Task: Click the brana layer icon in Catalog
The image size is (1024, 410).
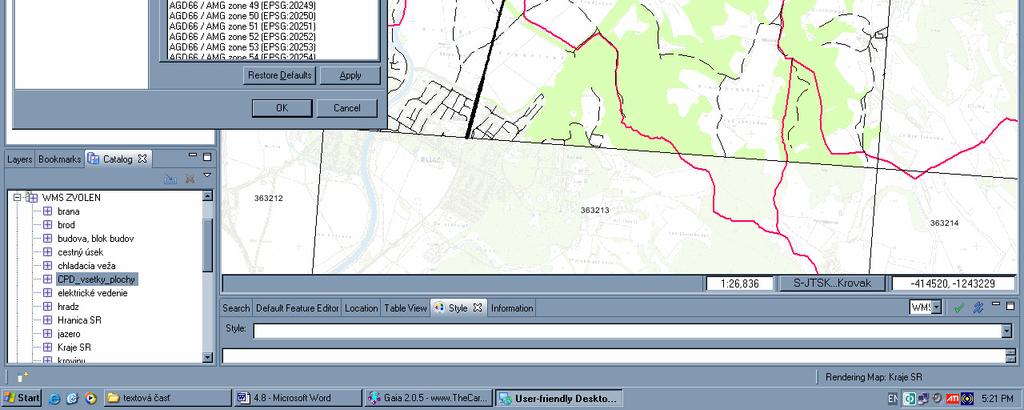Action: [47, 211]
